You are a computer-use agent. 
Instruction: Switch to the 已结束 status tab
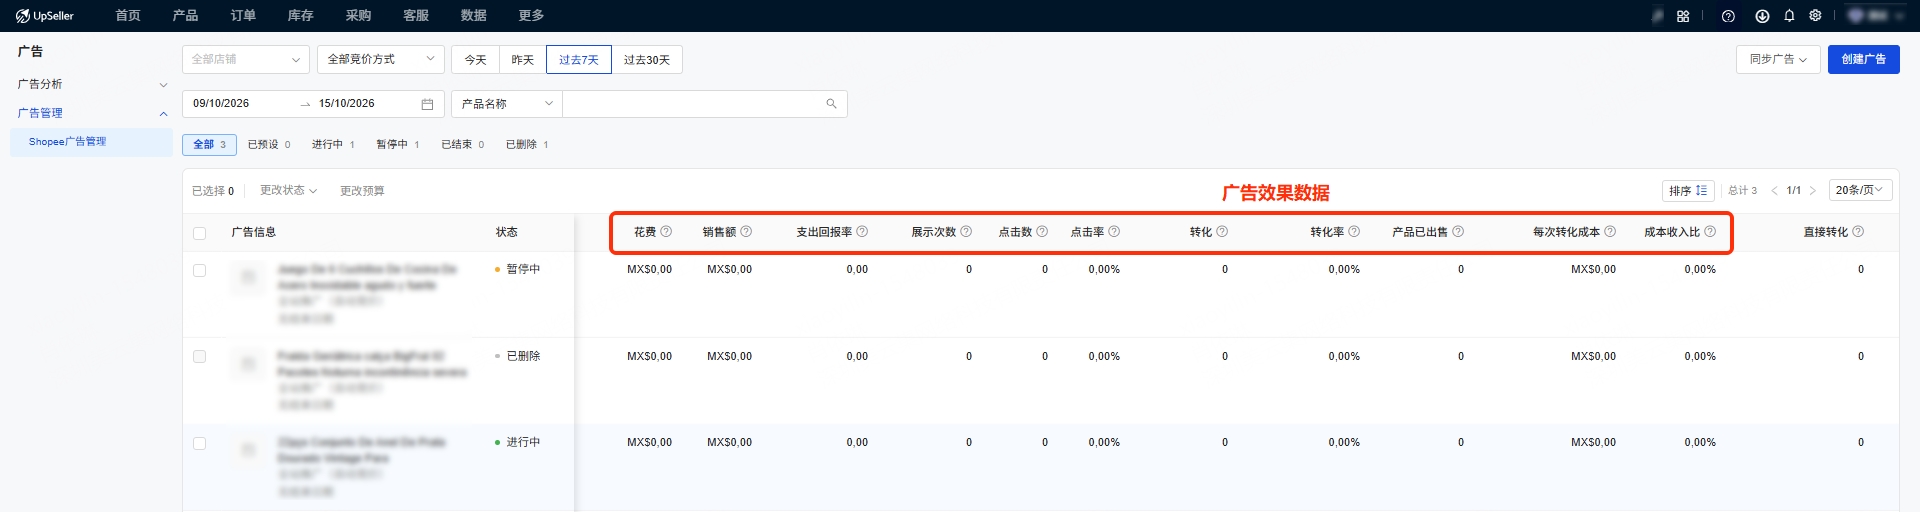pyautogui.click(x=462, y=145)
